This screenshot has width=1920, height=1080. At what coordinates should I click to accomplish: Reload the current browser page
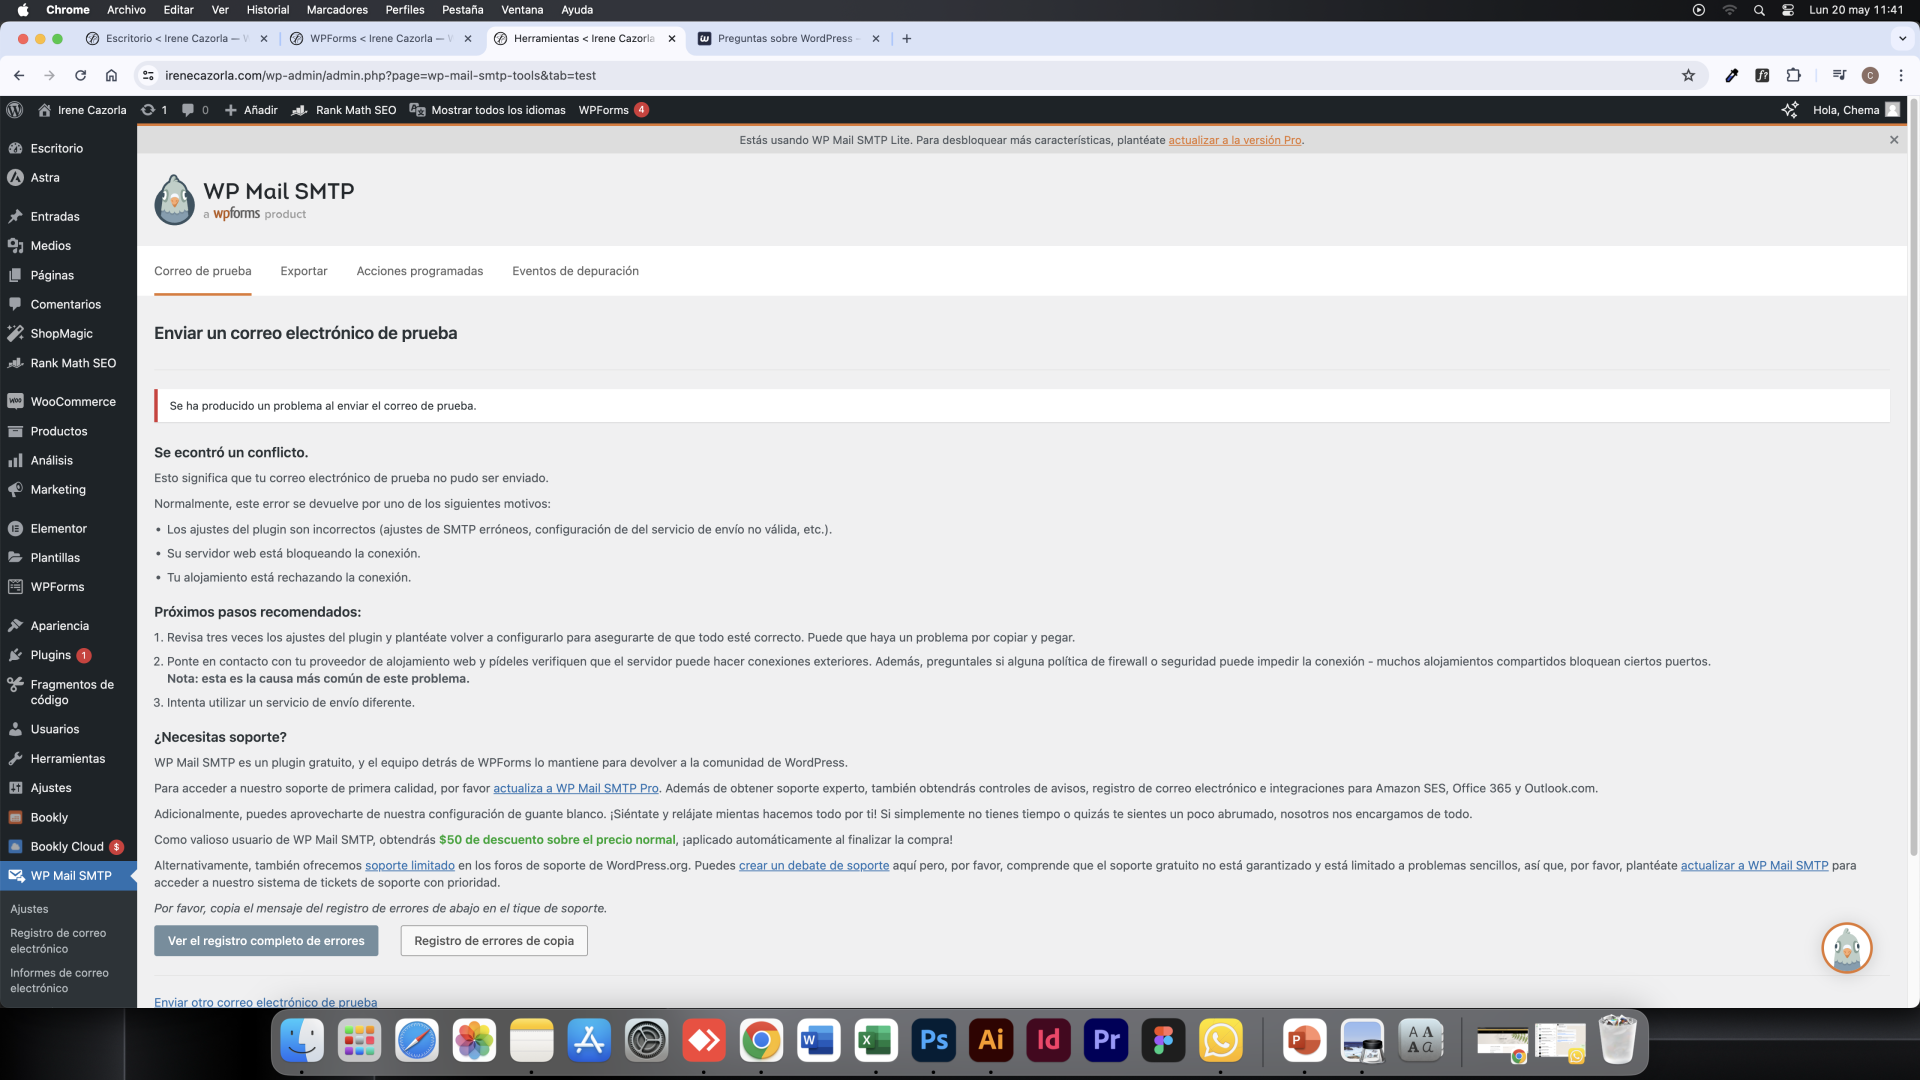pos(80,75)
